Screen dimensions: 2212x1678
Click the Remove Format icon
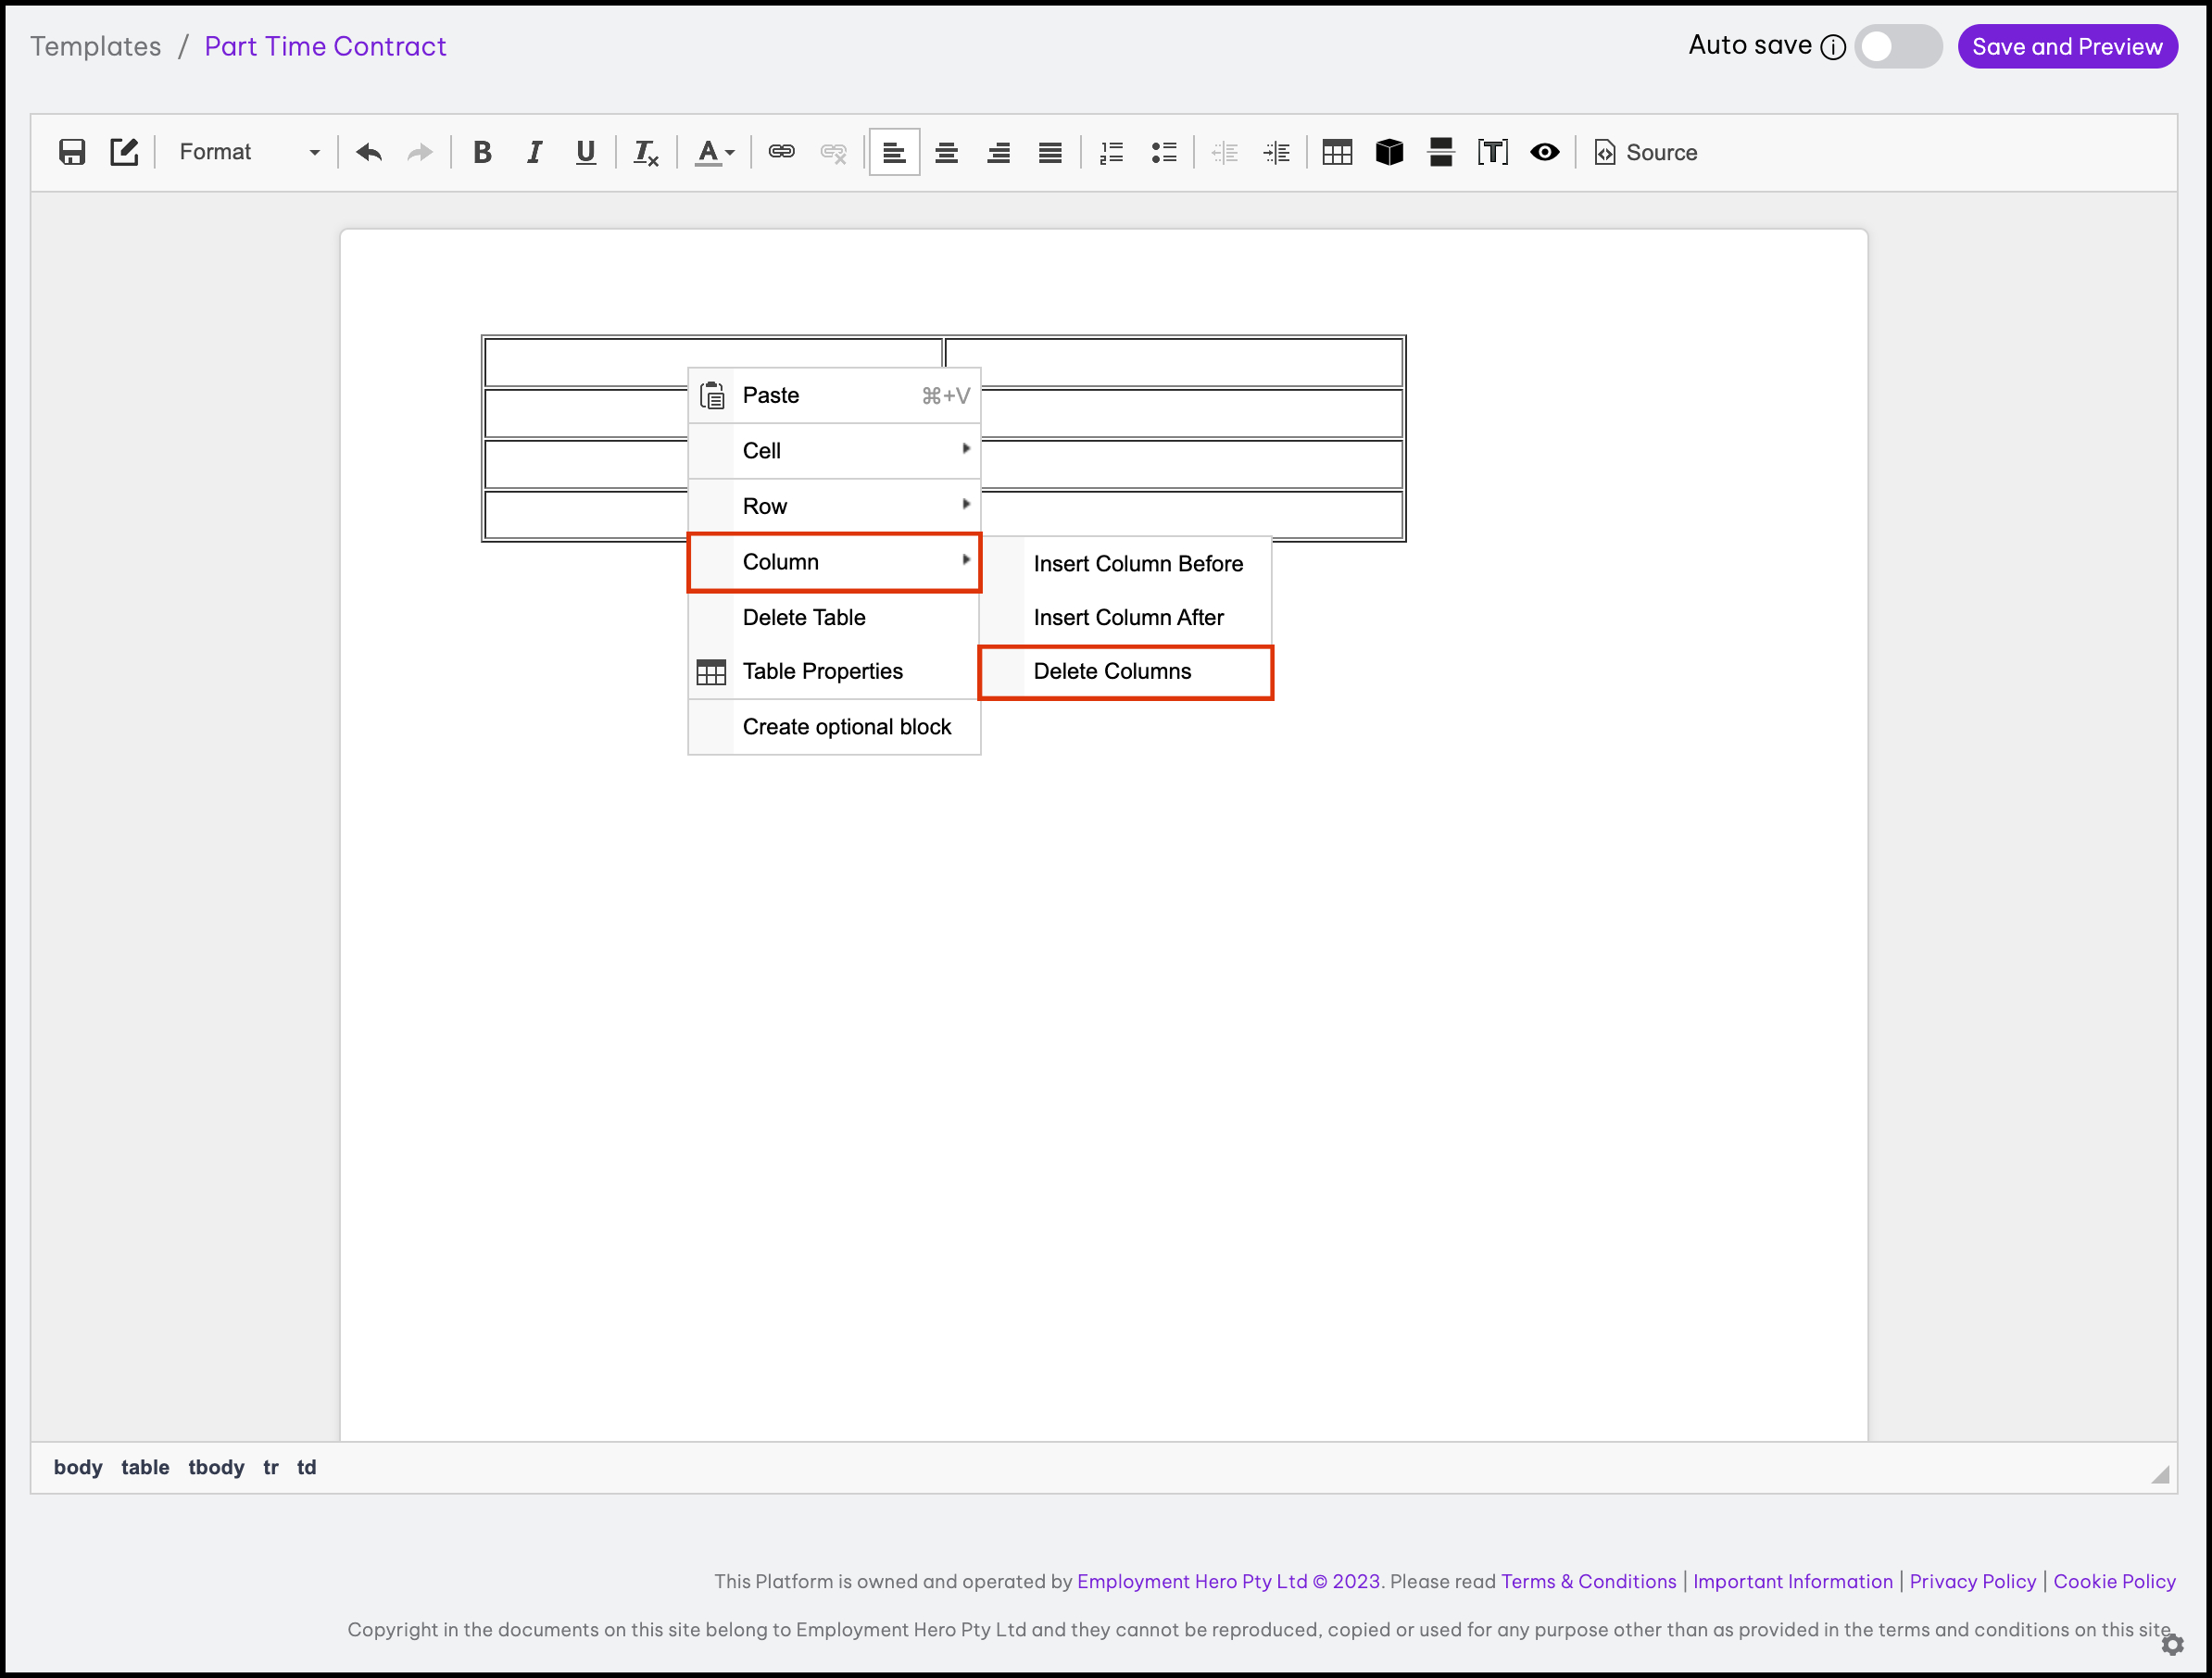tap(646, 152)
